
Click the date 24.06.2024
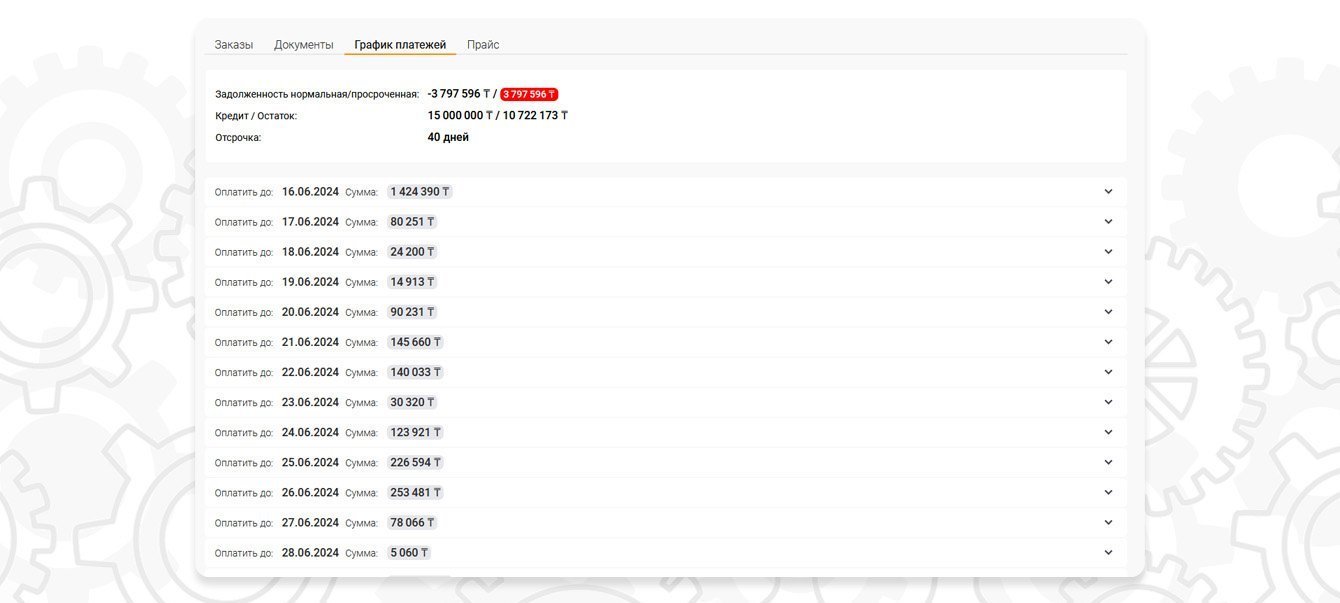pos(310,431)
